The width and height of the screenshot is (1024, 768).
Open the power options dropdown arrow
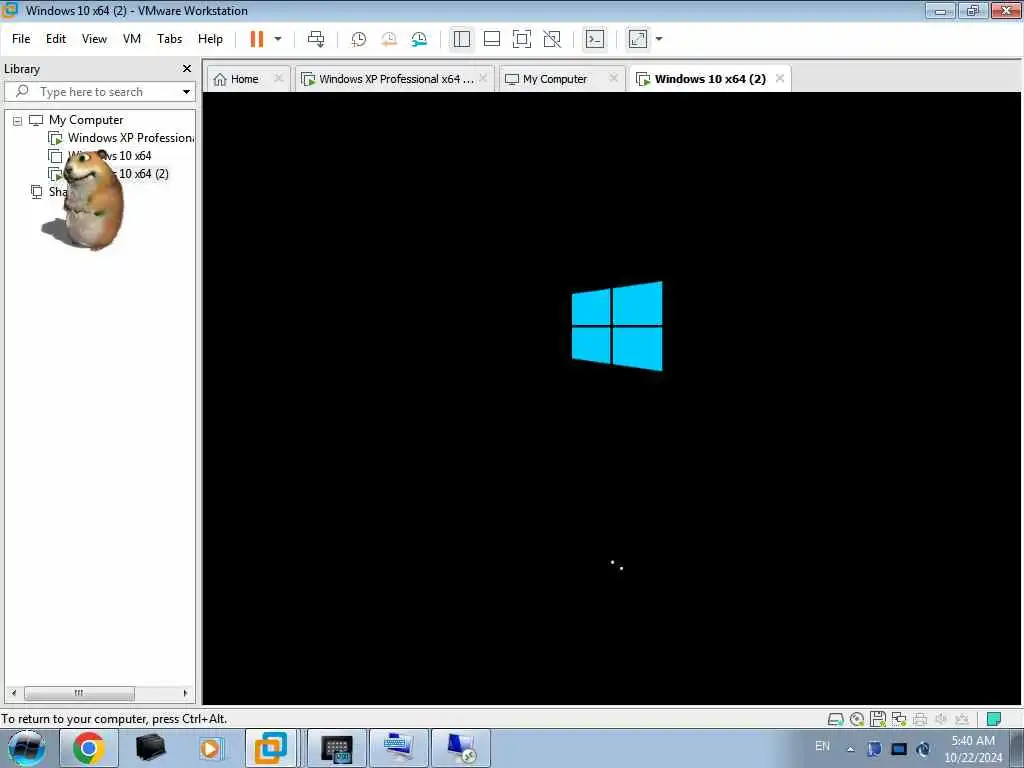(278, 39)
